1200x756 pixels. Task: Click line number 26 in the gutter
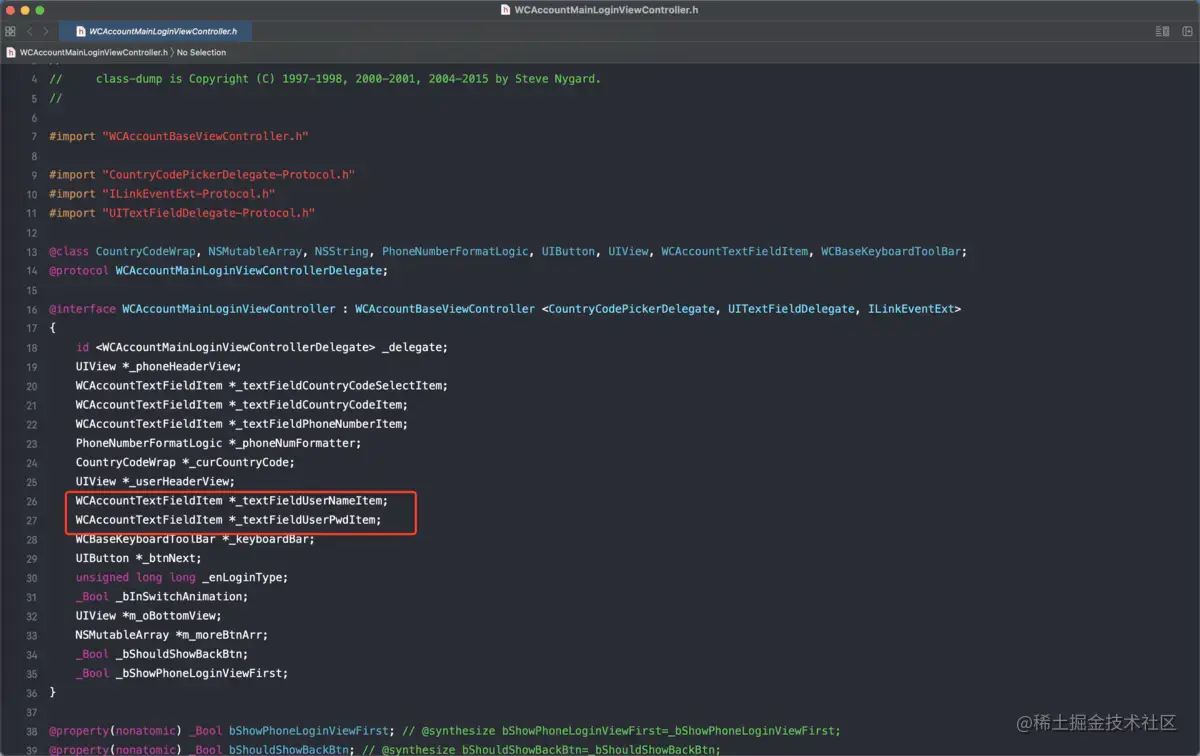31,501
